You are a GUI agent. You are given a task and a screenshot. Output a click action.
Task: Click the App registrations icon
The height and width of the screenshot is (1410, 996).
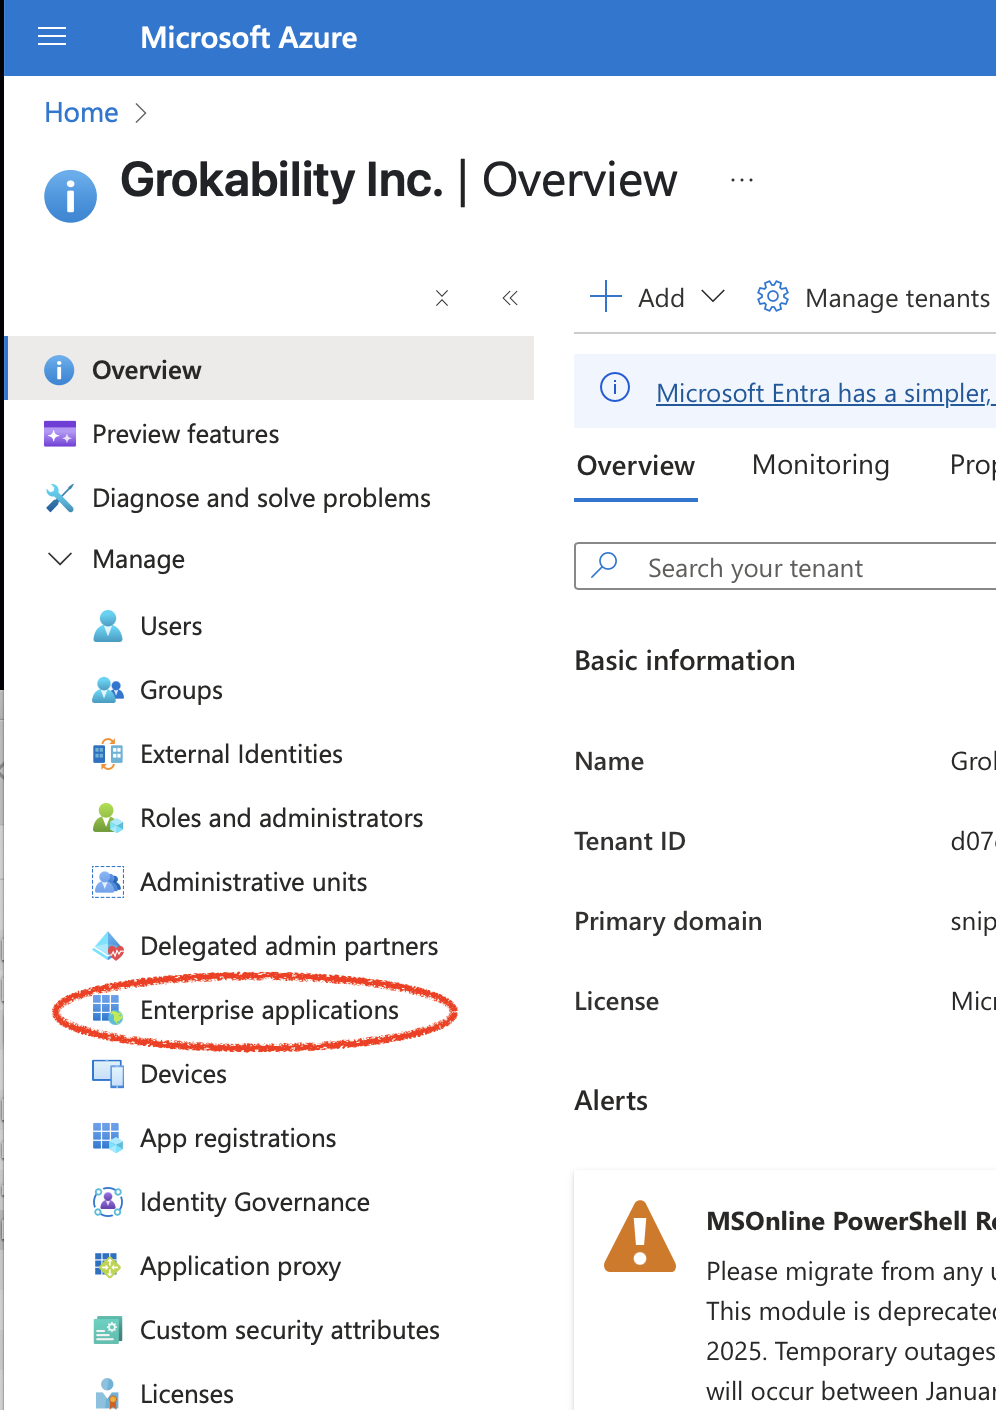click(108, 1138)
